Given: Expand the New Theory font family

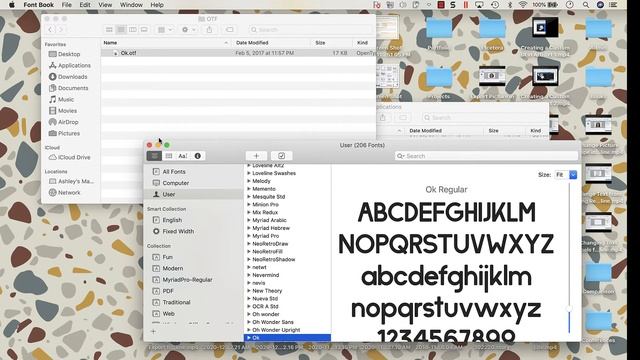Looking at the screenshot, I should [249, 291].
